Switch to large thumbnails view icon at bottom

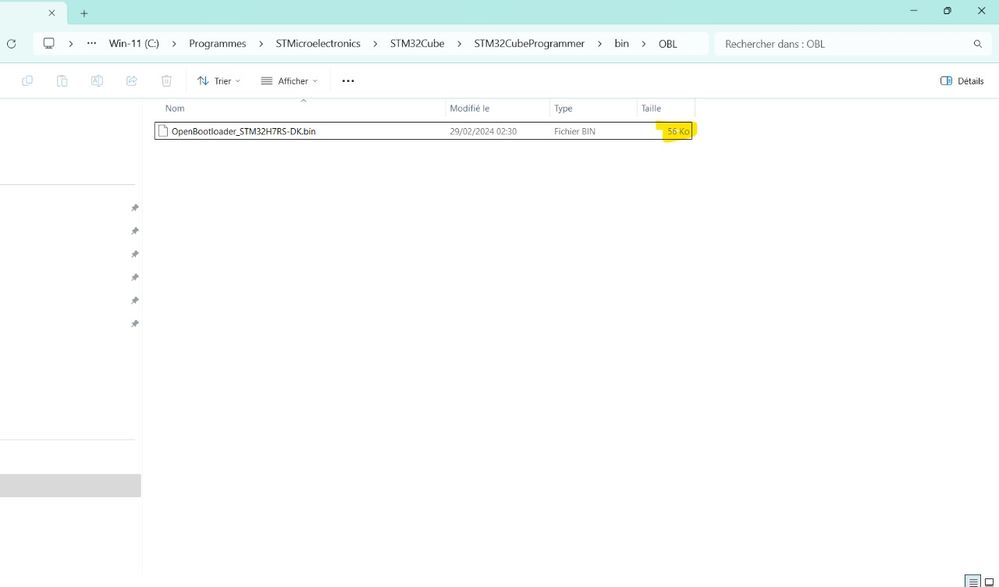[x=989, y=581]
